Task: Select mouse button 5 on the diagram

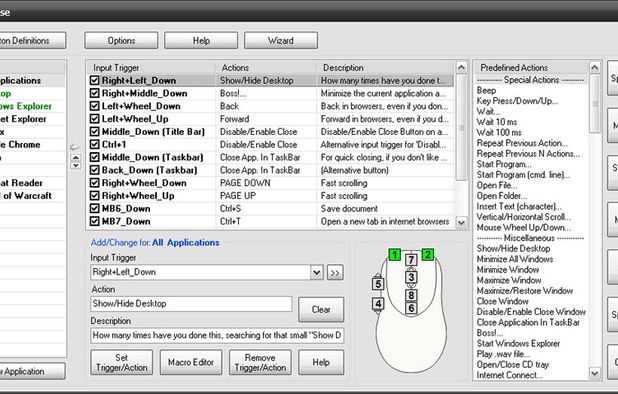Action: pyautogui.click(x=378, y=284)
